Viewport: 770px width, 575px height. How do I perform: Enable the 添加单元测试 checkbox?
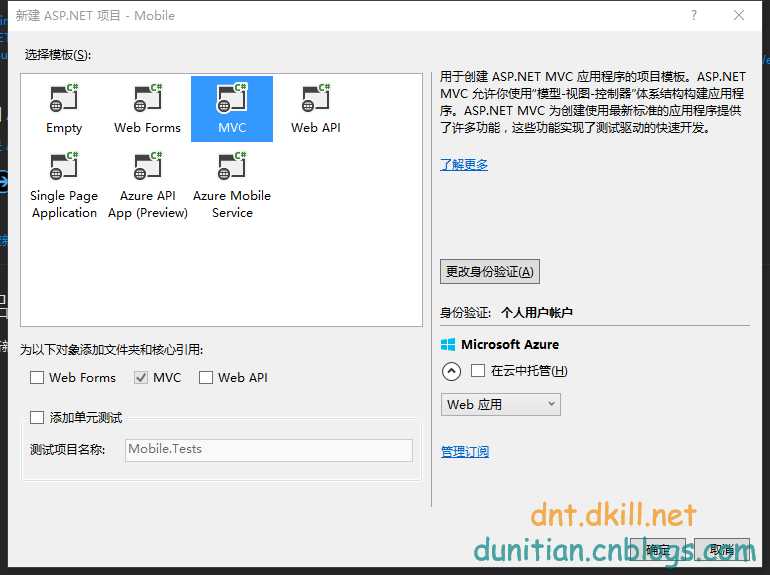(x=37, y=417)
